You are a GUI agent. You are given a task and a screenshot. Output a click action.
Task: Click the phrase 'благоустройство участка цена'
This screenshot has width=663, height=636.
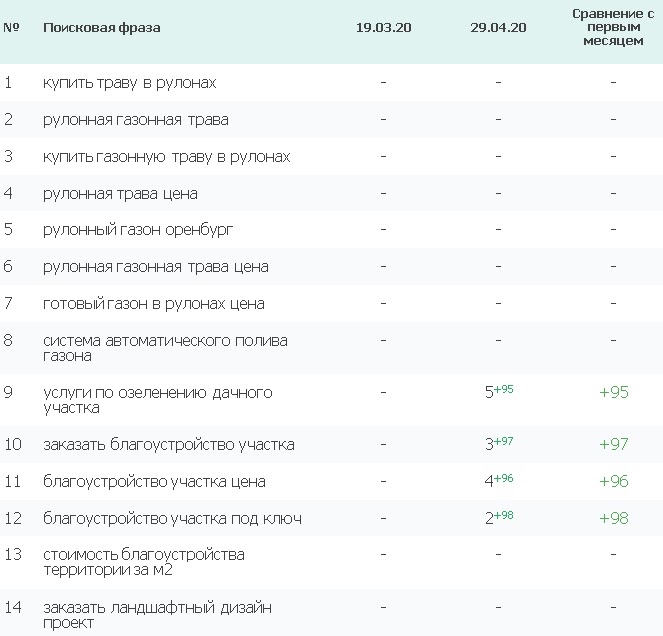click(x=154, y=482)
